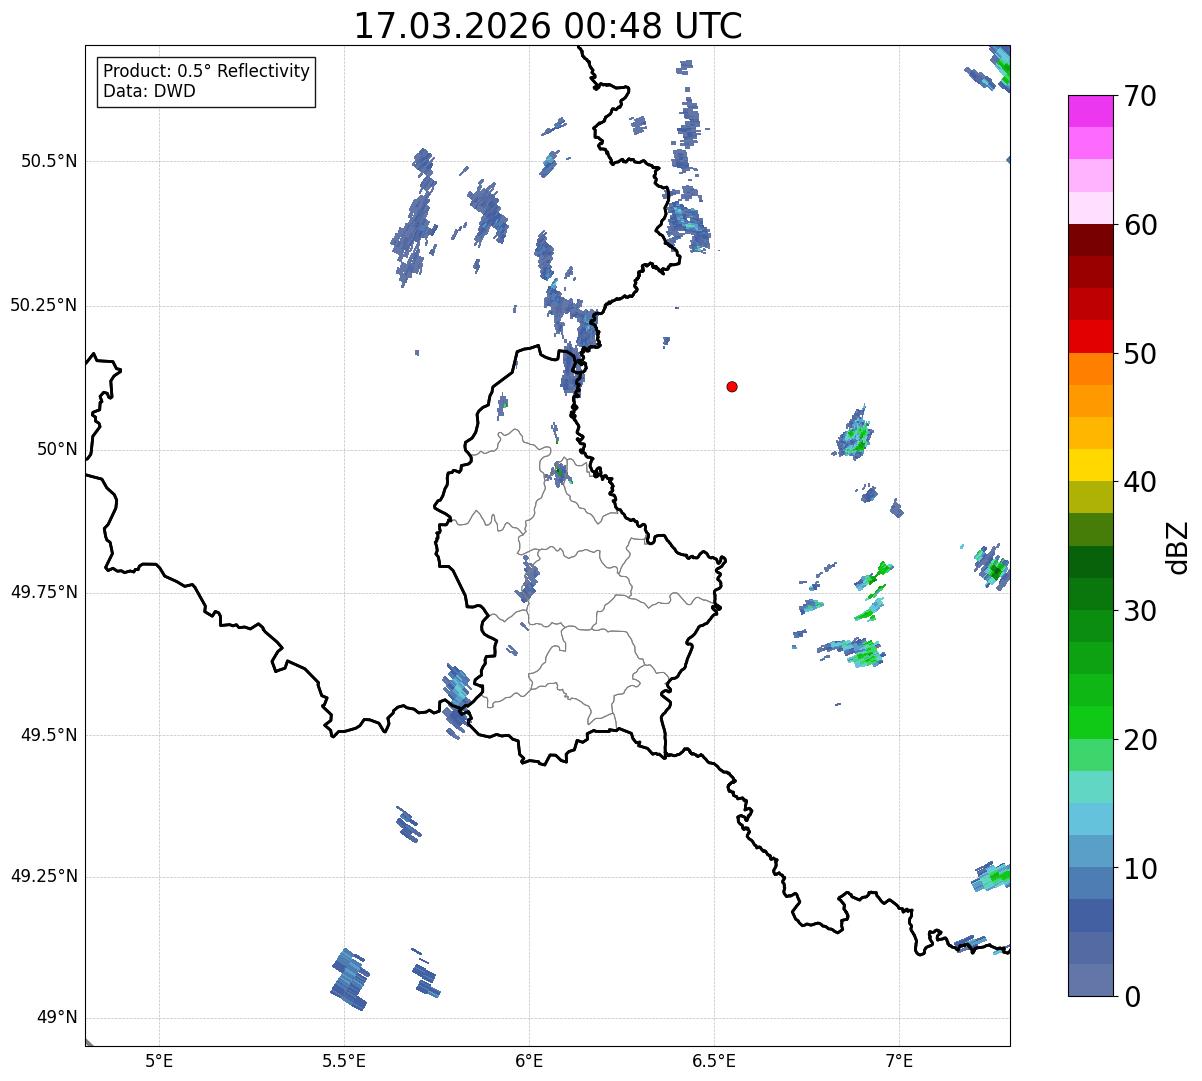Viewport: 1202px width, 1081px height.
Task: Click the 49.75°N latitude label
Action: 43,592
